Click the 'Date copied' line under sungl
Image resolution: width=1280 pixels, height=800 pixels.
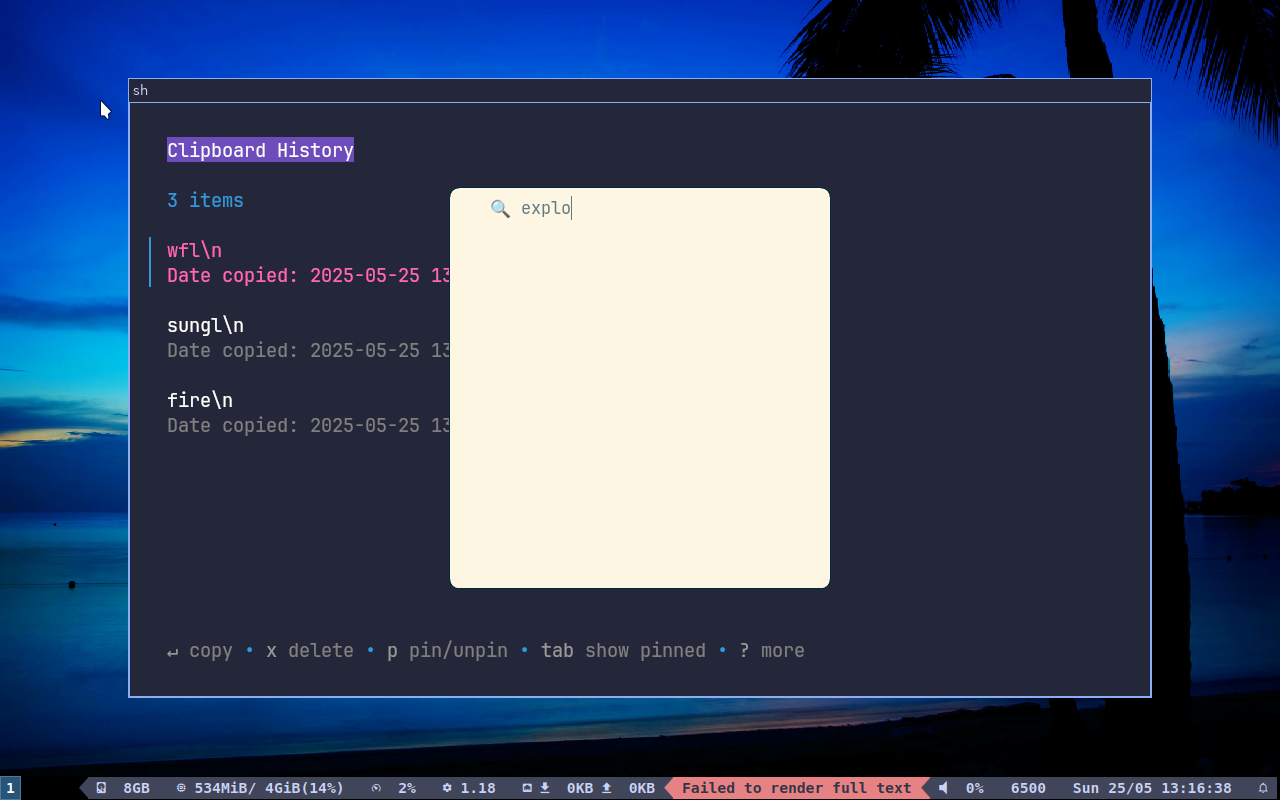point(308,350)
